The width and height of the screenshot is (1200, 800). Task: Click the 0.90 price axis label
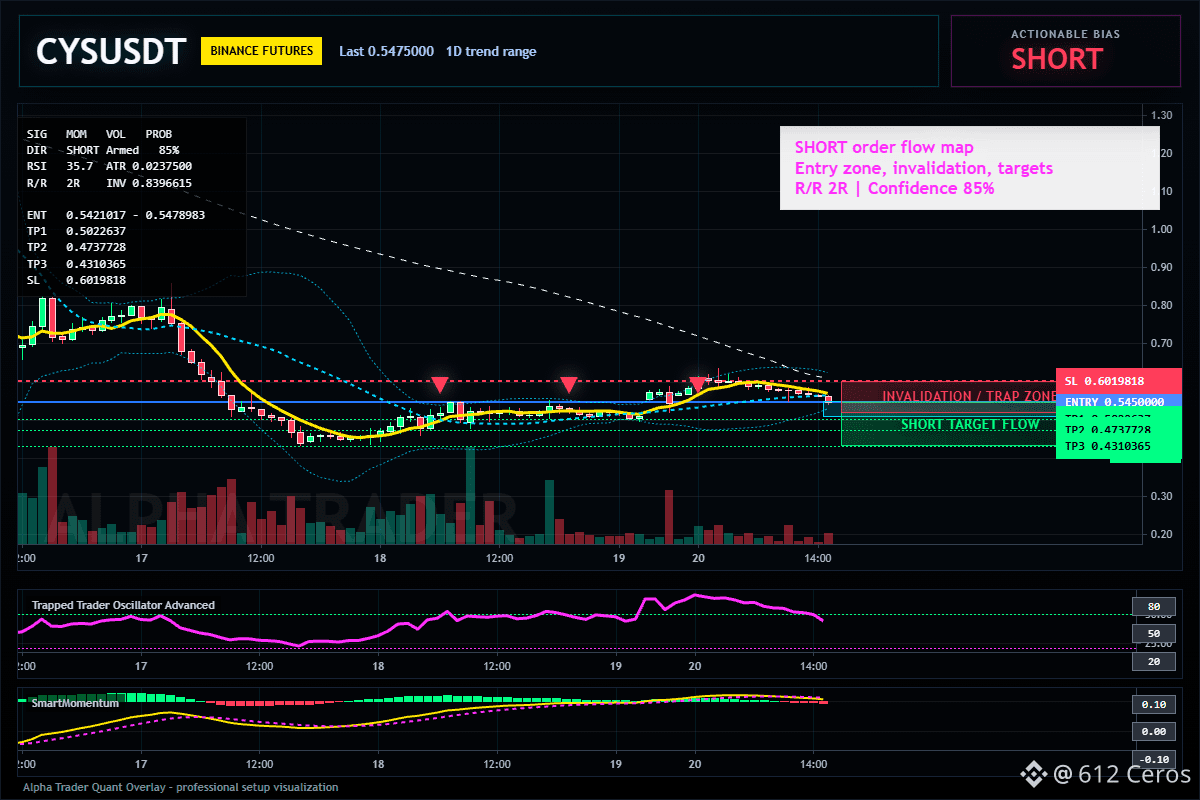click(x=1160, y=267)
